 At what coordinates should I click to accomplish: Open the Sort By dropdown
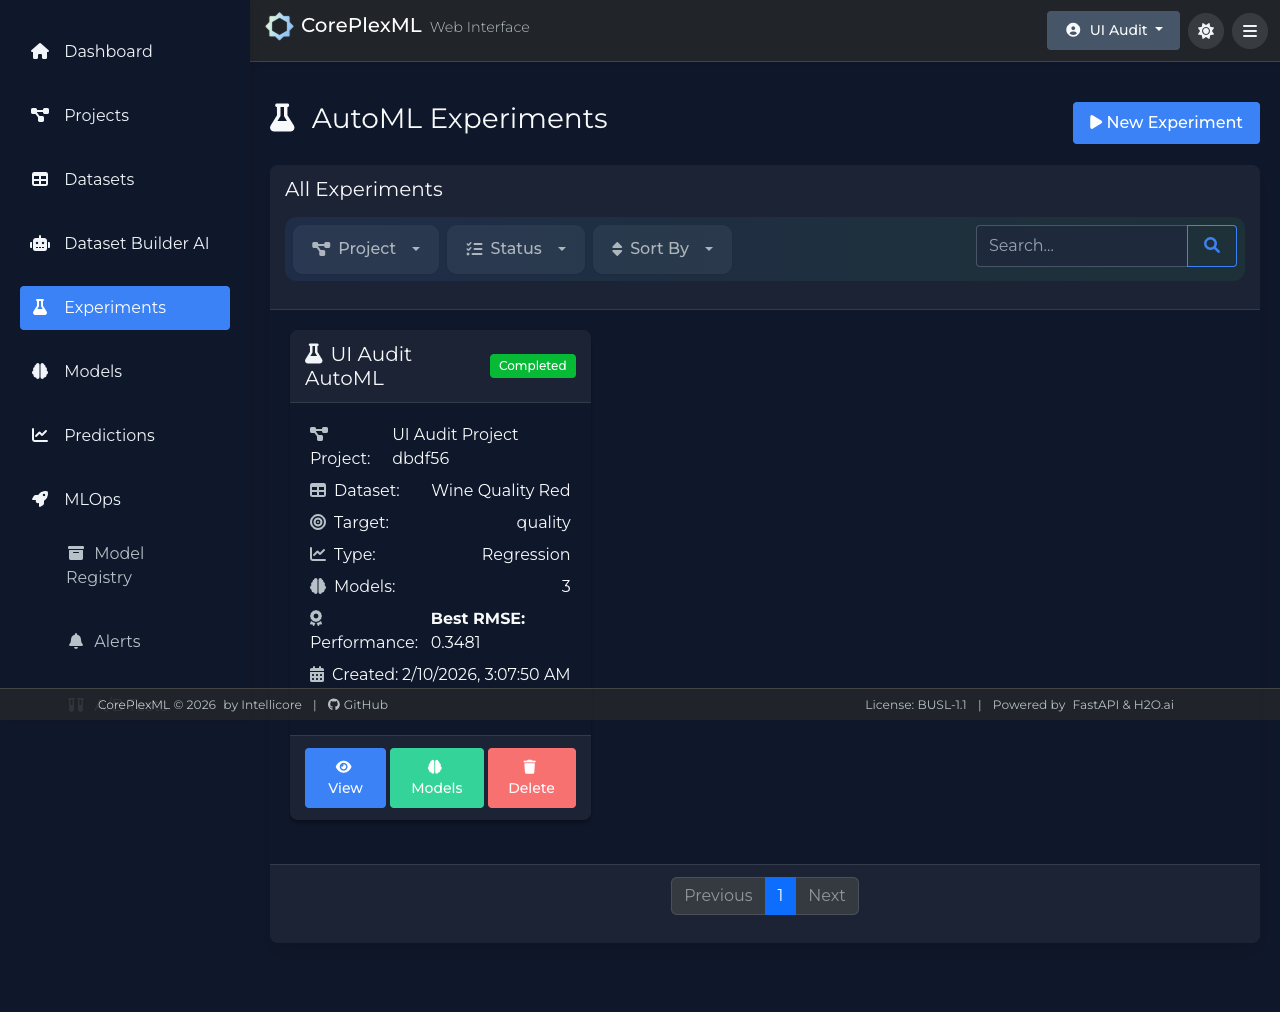tap(662, 249)
